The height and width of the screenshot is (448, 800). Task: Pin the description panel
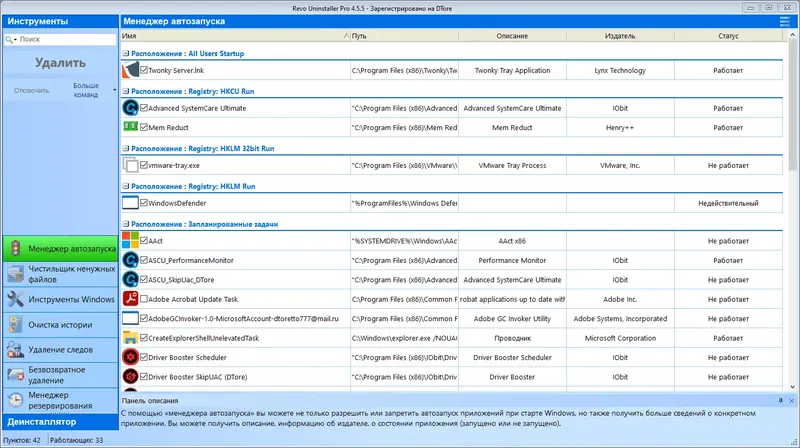[x=781, y=401]
